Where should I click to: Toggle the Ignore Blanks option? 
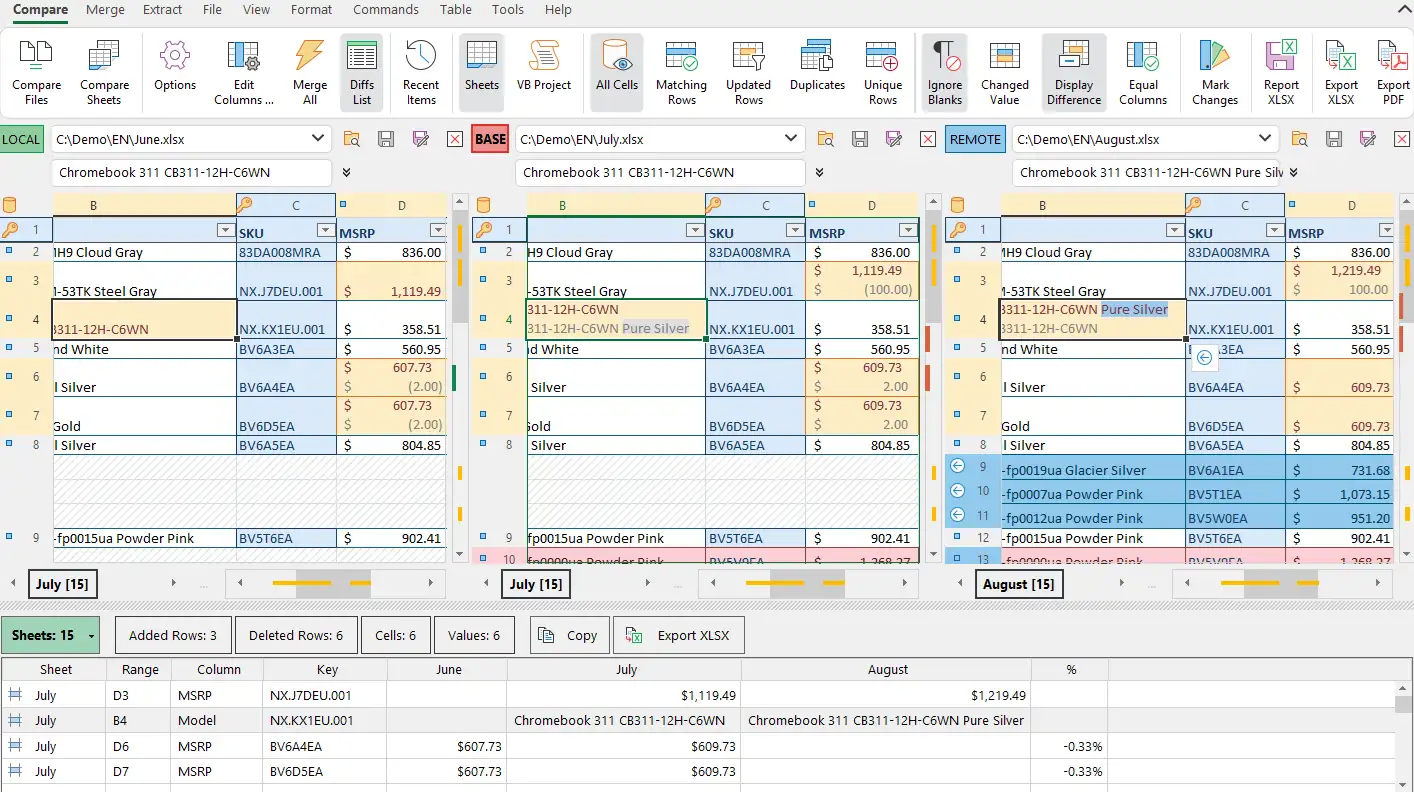click(x=944, y=72)
